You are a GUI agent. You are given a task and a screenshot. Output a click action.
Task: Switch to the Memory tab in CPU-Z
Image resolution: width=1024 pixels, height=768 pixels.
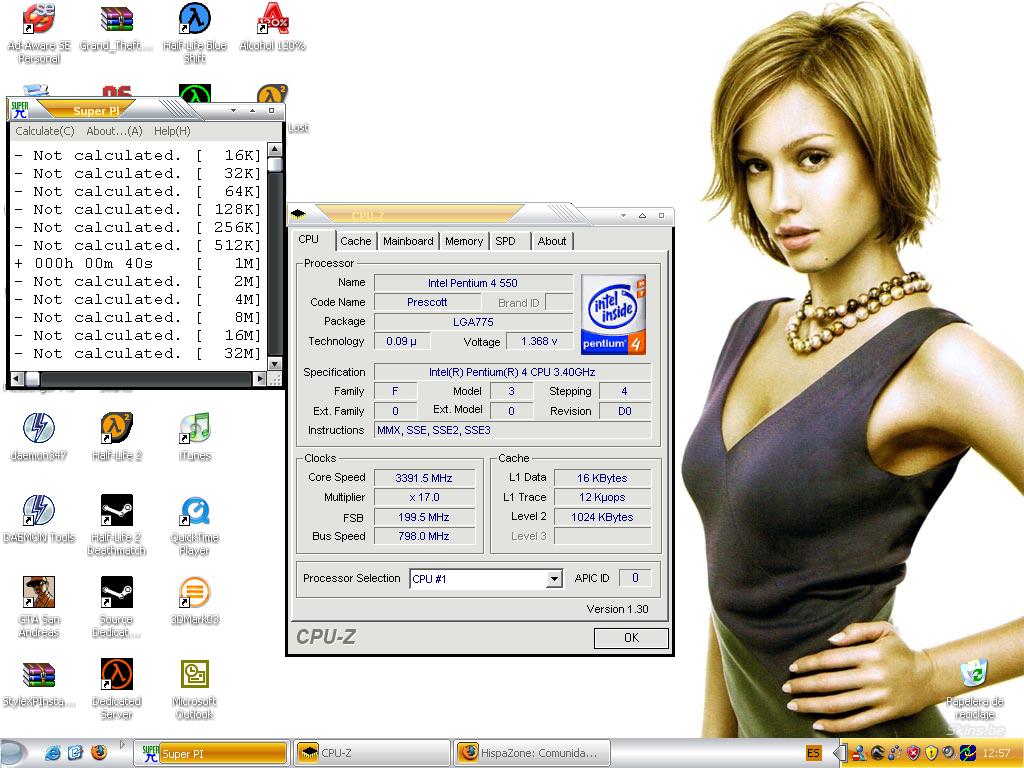tap(464, 241)
